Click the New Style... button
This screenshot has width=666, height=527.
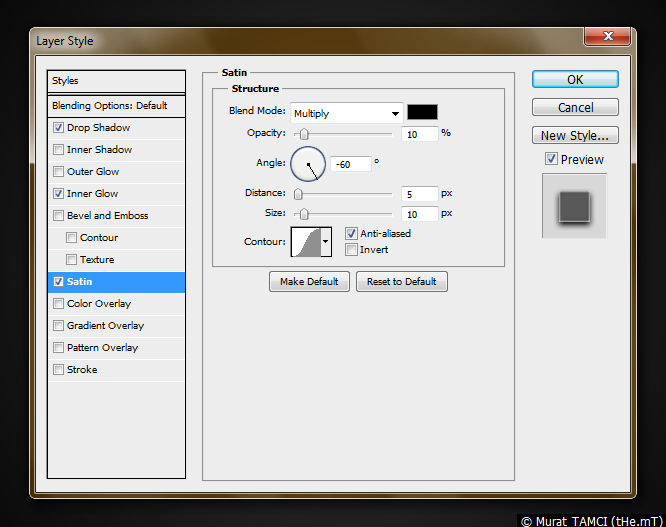point(574,135)
